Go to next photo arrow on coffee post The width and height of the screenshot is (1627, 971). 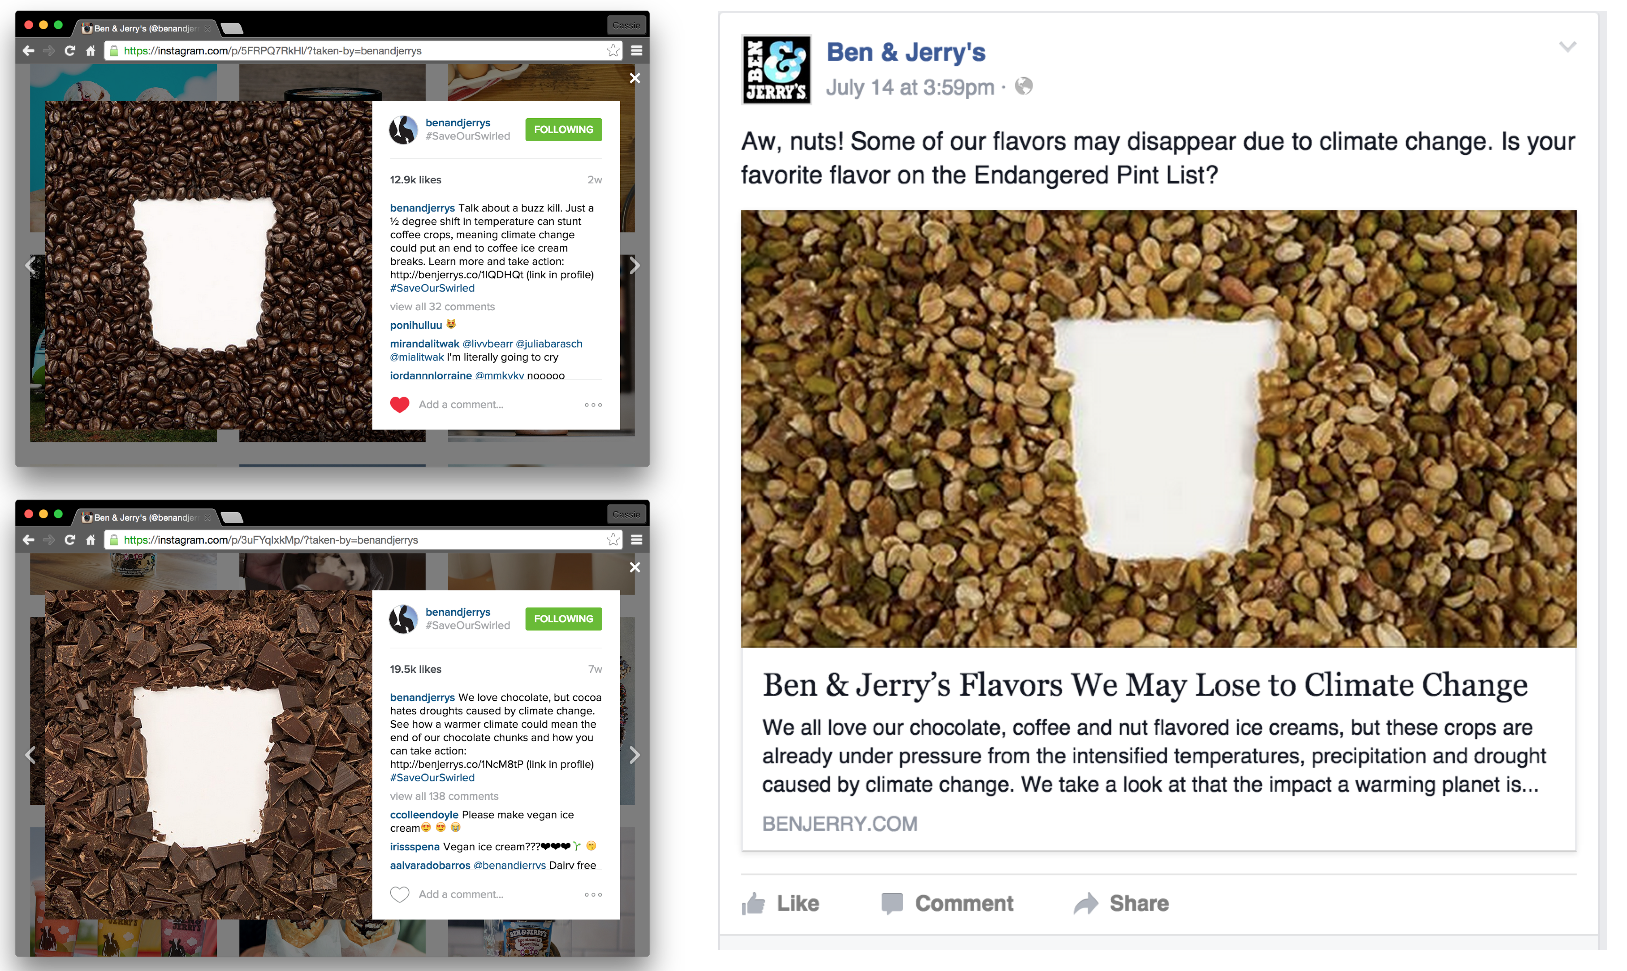pos(634,266)
